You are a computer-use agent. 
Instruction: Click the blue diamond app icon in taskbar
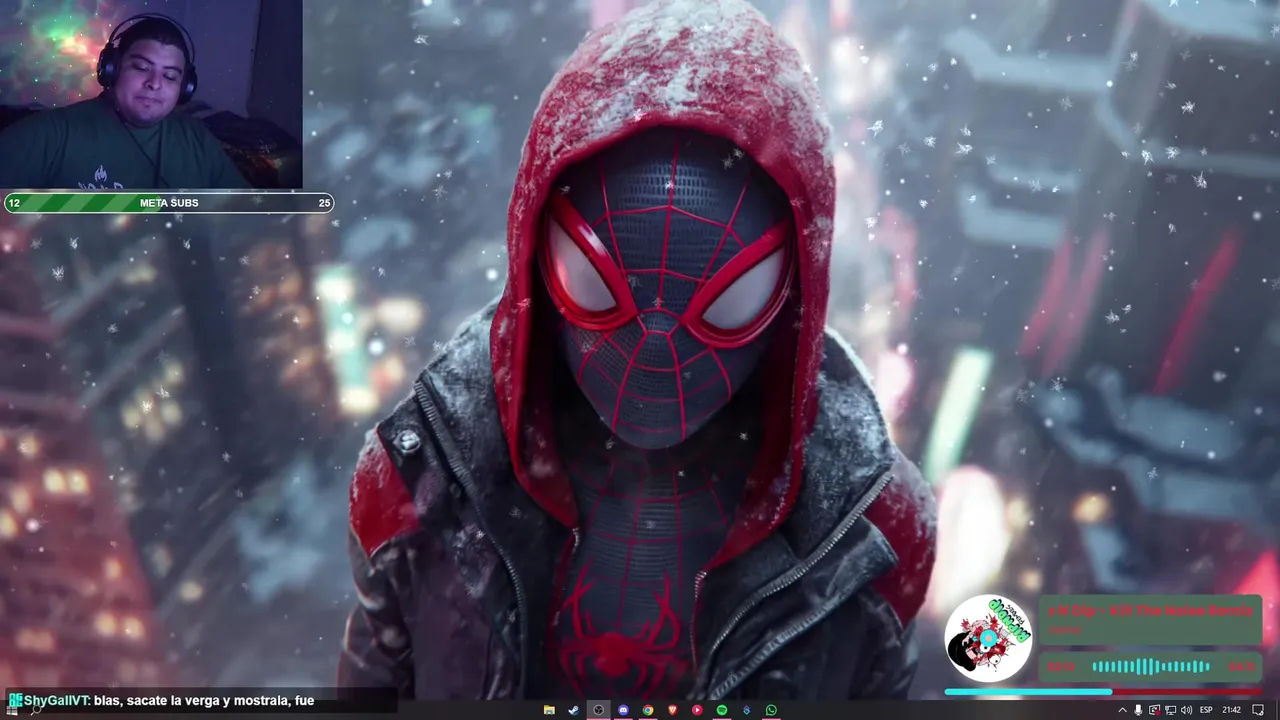[x=746, y=710]
